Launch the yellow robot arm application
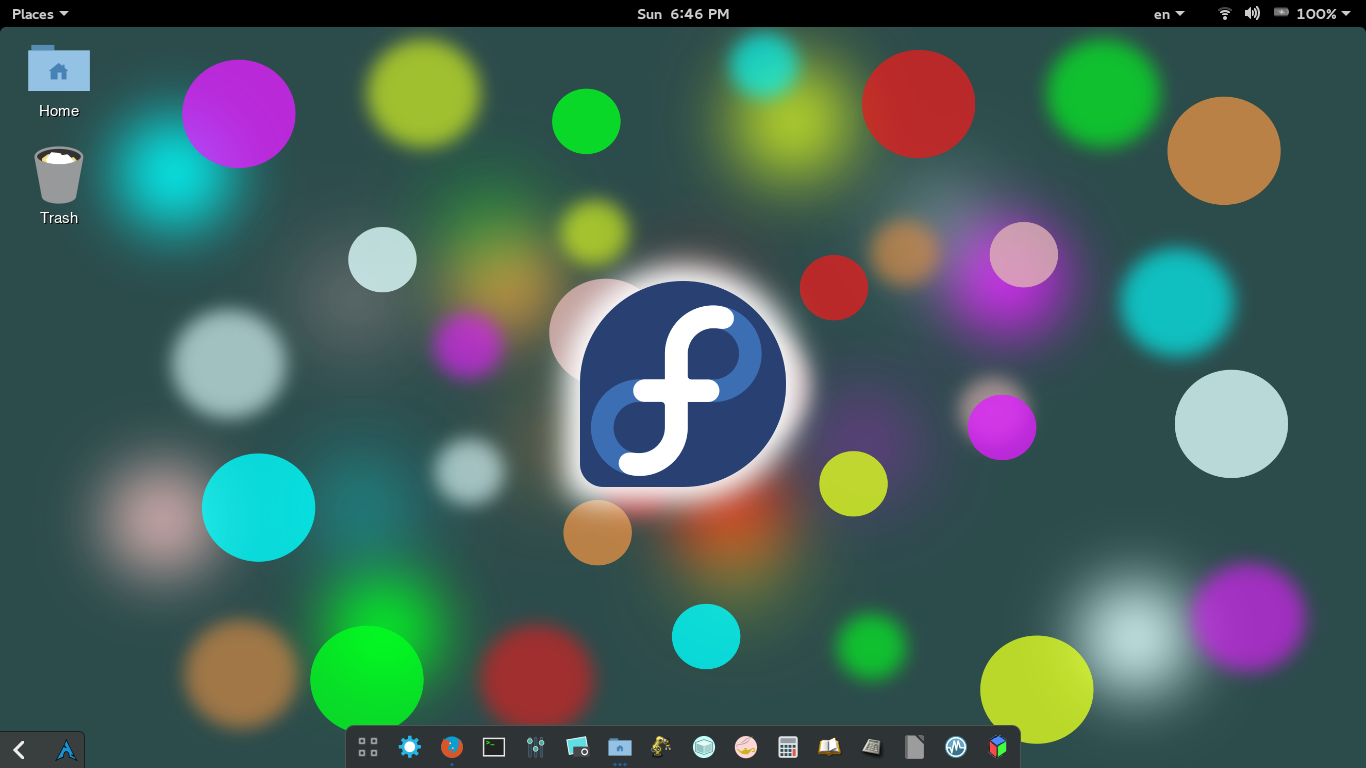 click(x=661, y=747)
